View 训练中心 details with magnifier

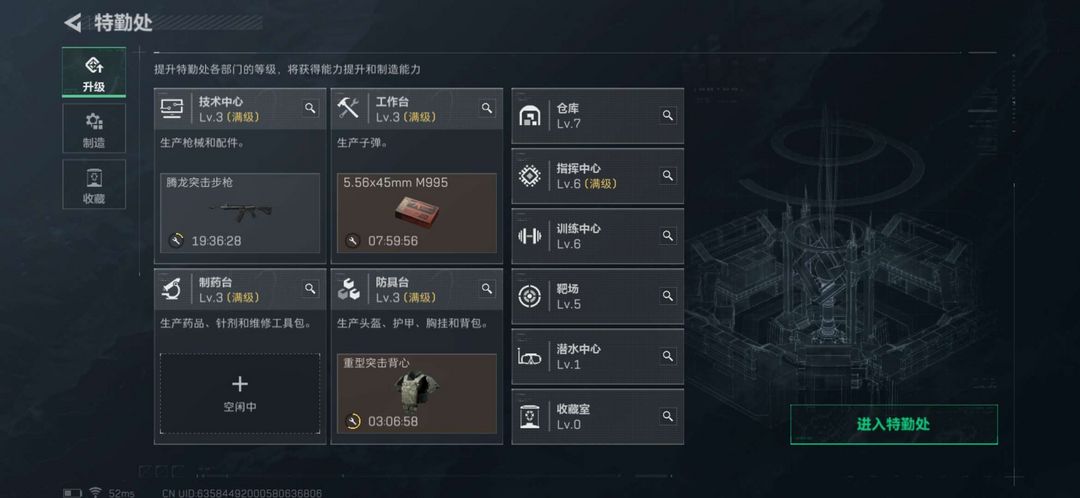667,236
